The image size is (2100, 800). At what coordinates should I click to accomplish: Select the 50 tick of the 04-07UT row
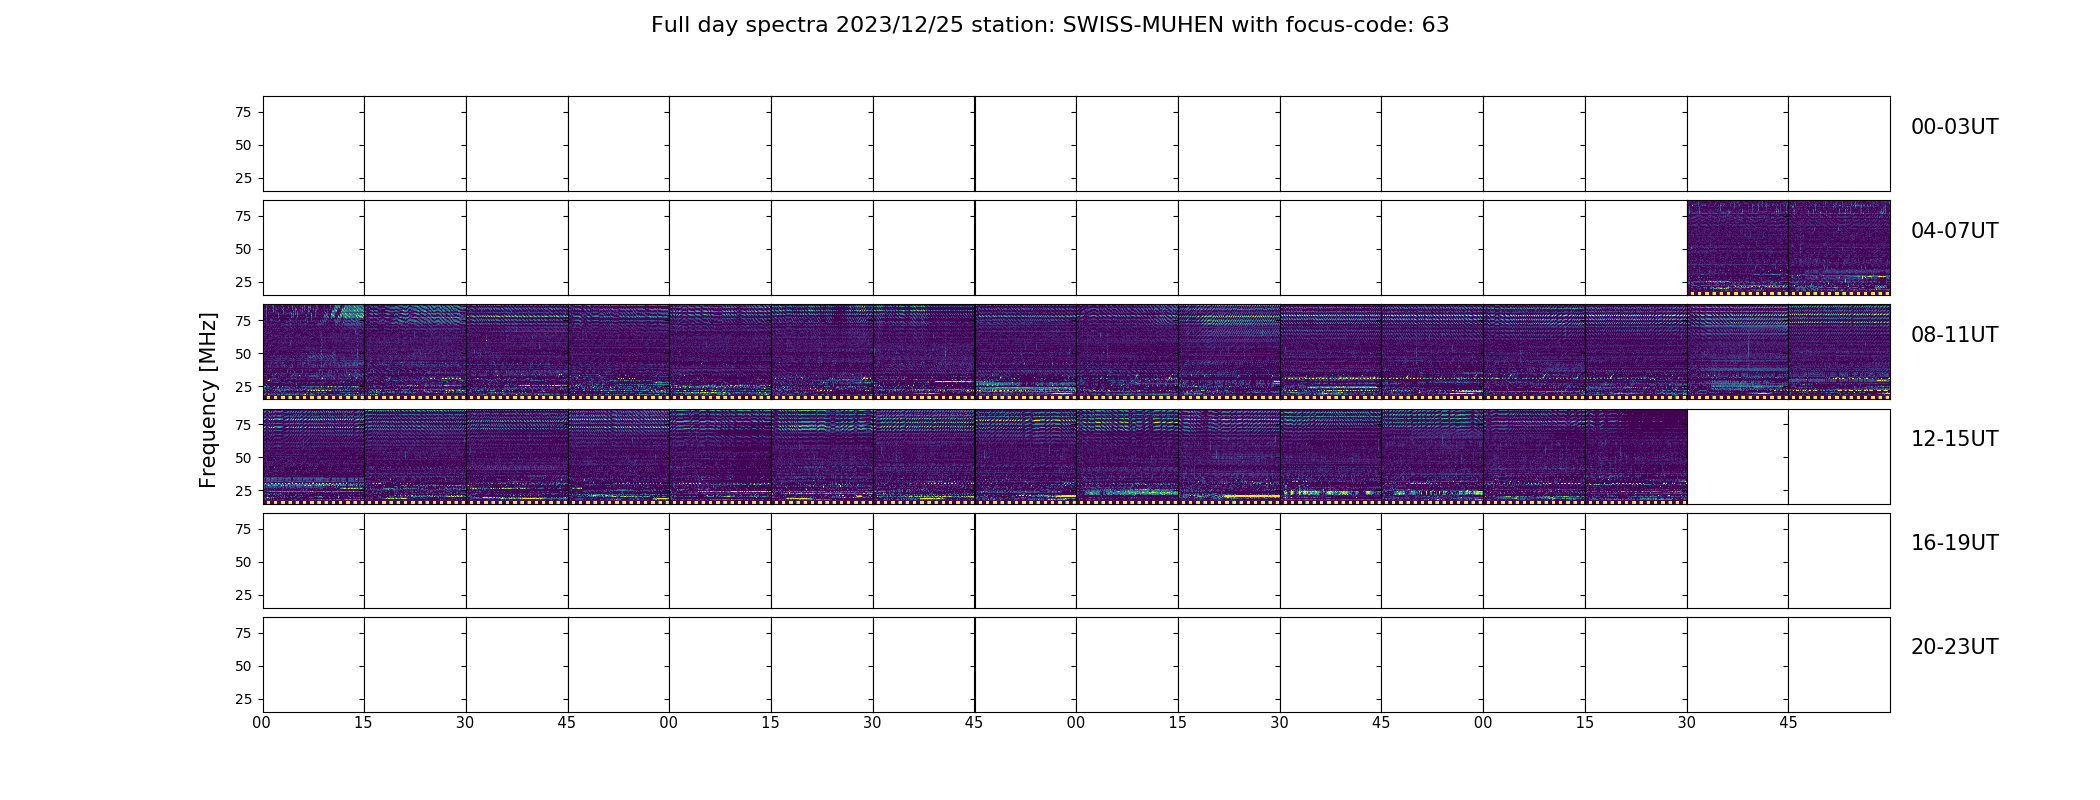[x=243, y=249]
